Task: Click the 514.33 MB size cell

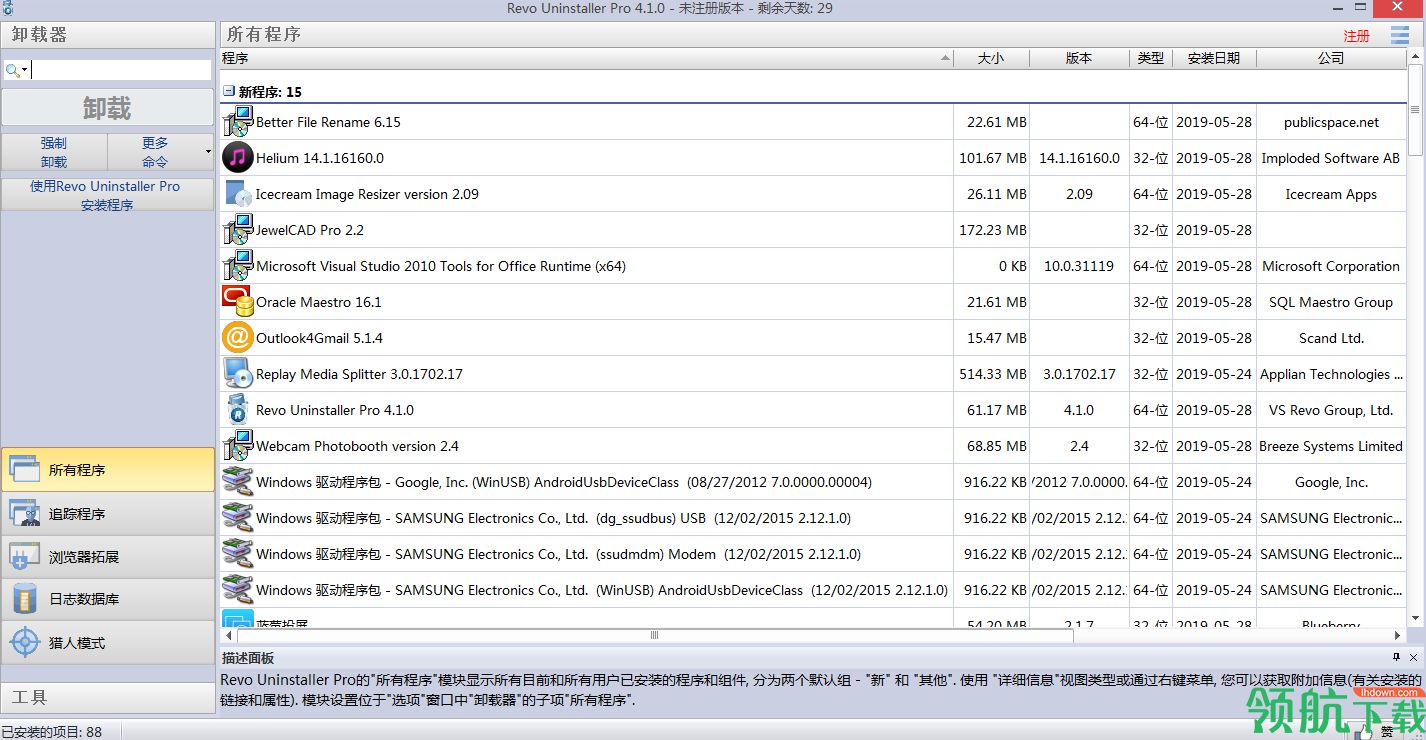Action: 992,374
